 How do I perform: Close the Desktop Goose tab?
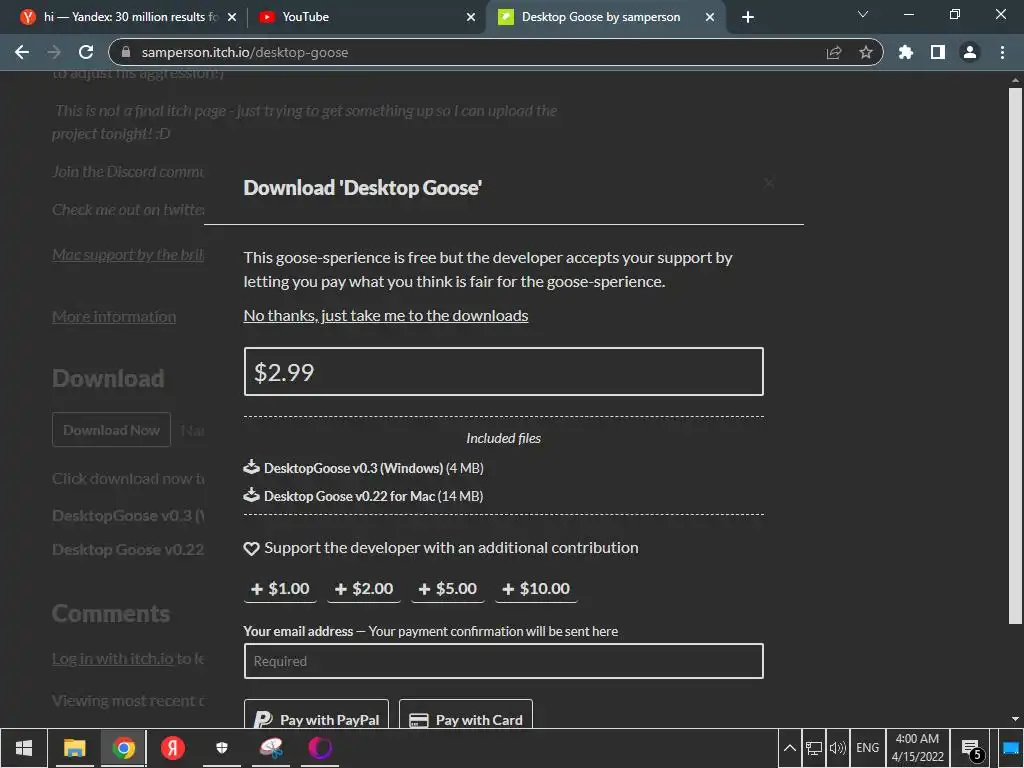710,17
